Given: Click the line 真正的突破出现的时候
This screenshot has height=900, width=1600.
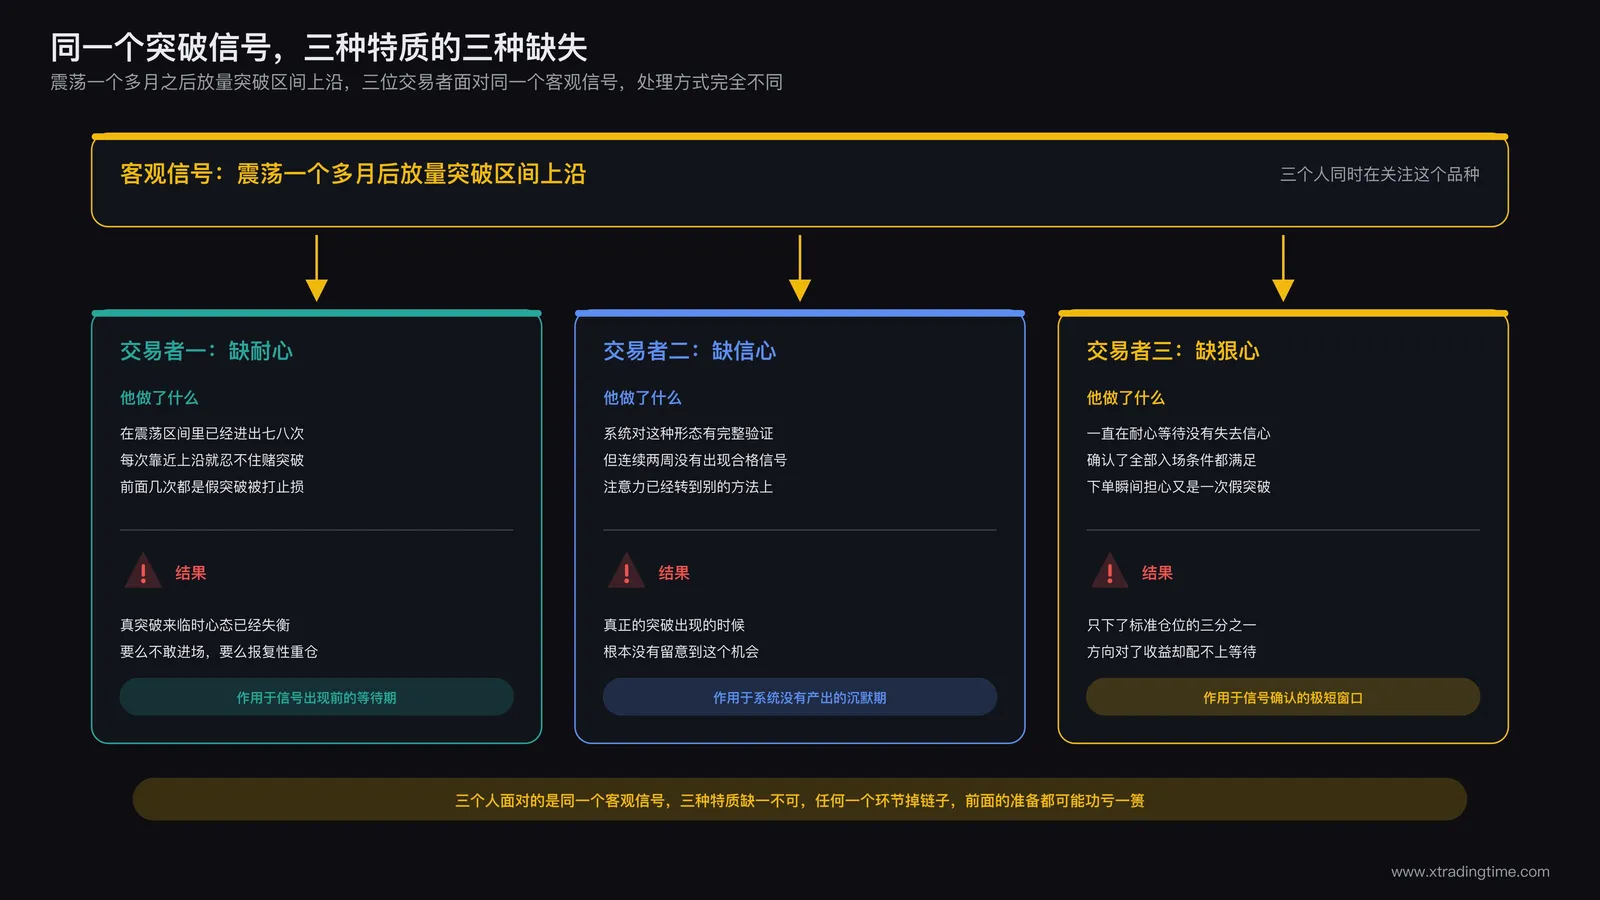Looking at the screenshot, I should click(674, 625).
